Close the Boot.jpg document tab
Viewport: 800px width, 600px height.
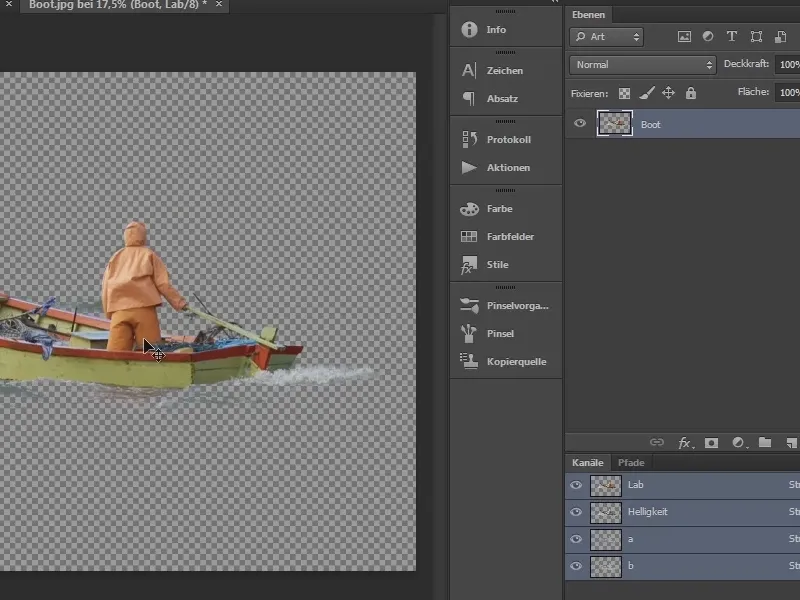[x=219, y=5]
